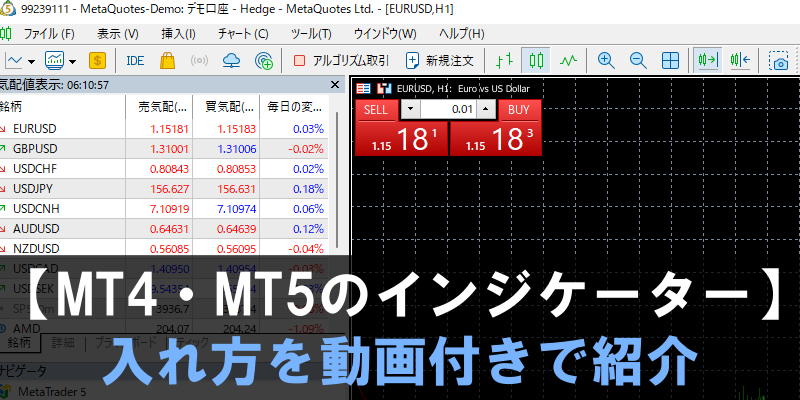
Task: Click the yellow dollar sign icon
Action: (x=97, y=61)
